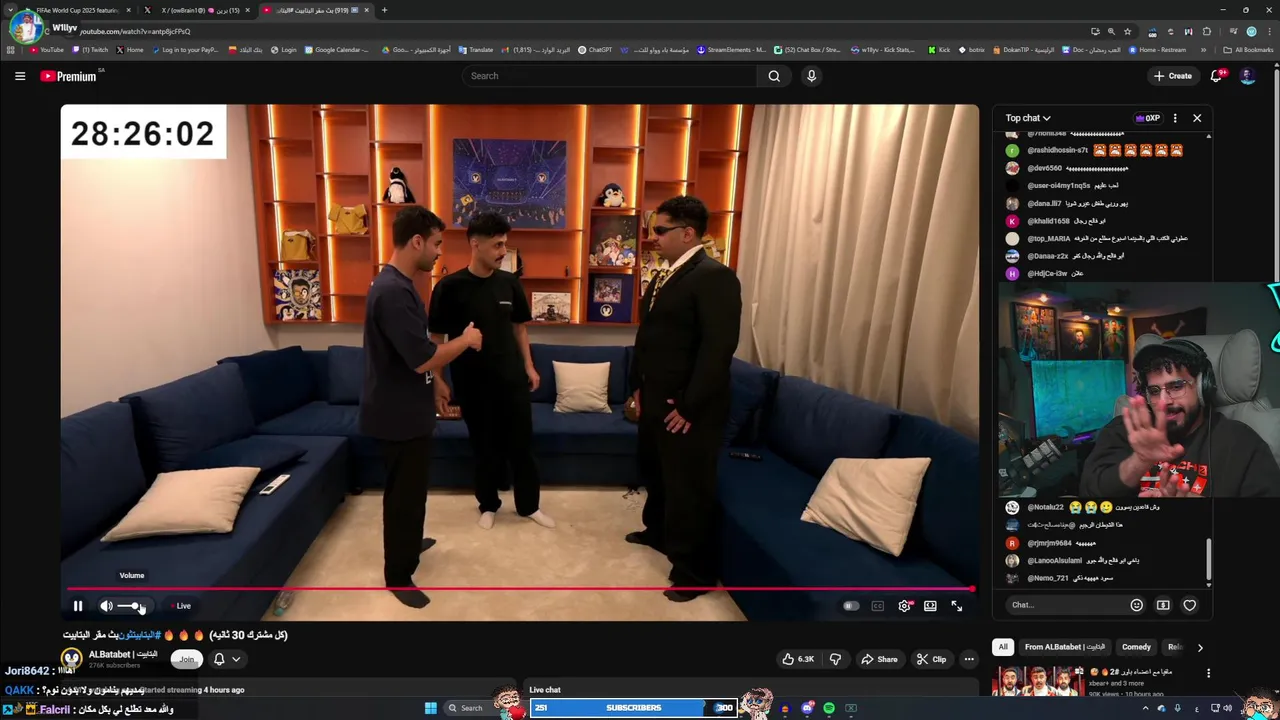Mute the video with speaker icon
The height and width of the screenshot is (720, 1280).
tap(106, 606)
